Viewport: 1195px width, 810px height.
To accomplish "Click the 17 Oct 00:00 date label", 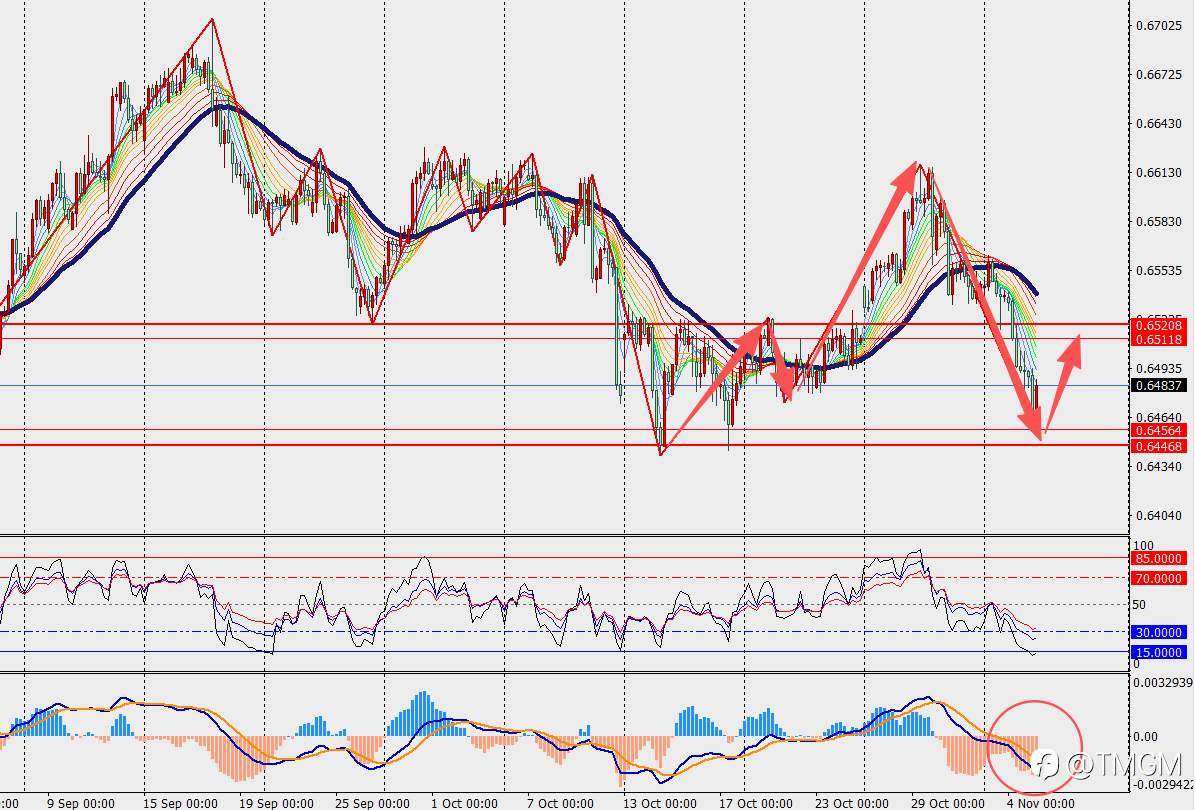I will tap(755, 803).
